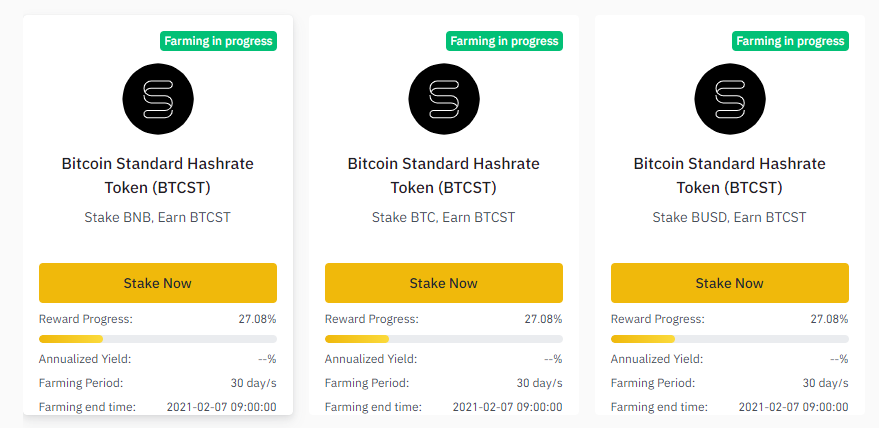Click the Farming in progress badge on BTC card
Viewport: 879px width, 428px height.
[x=504, y=41]
